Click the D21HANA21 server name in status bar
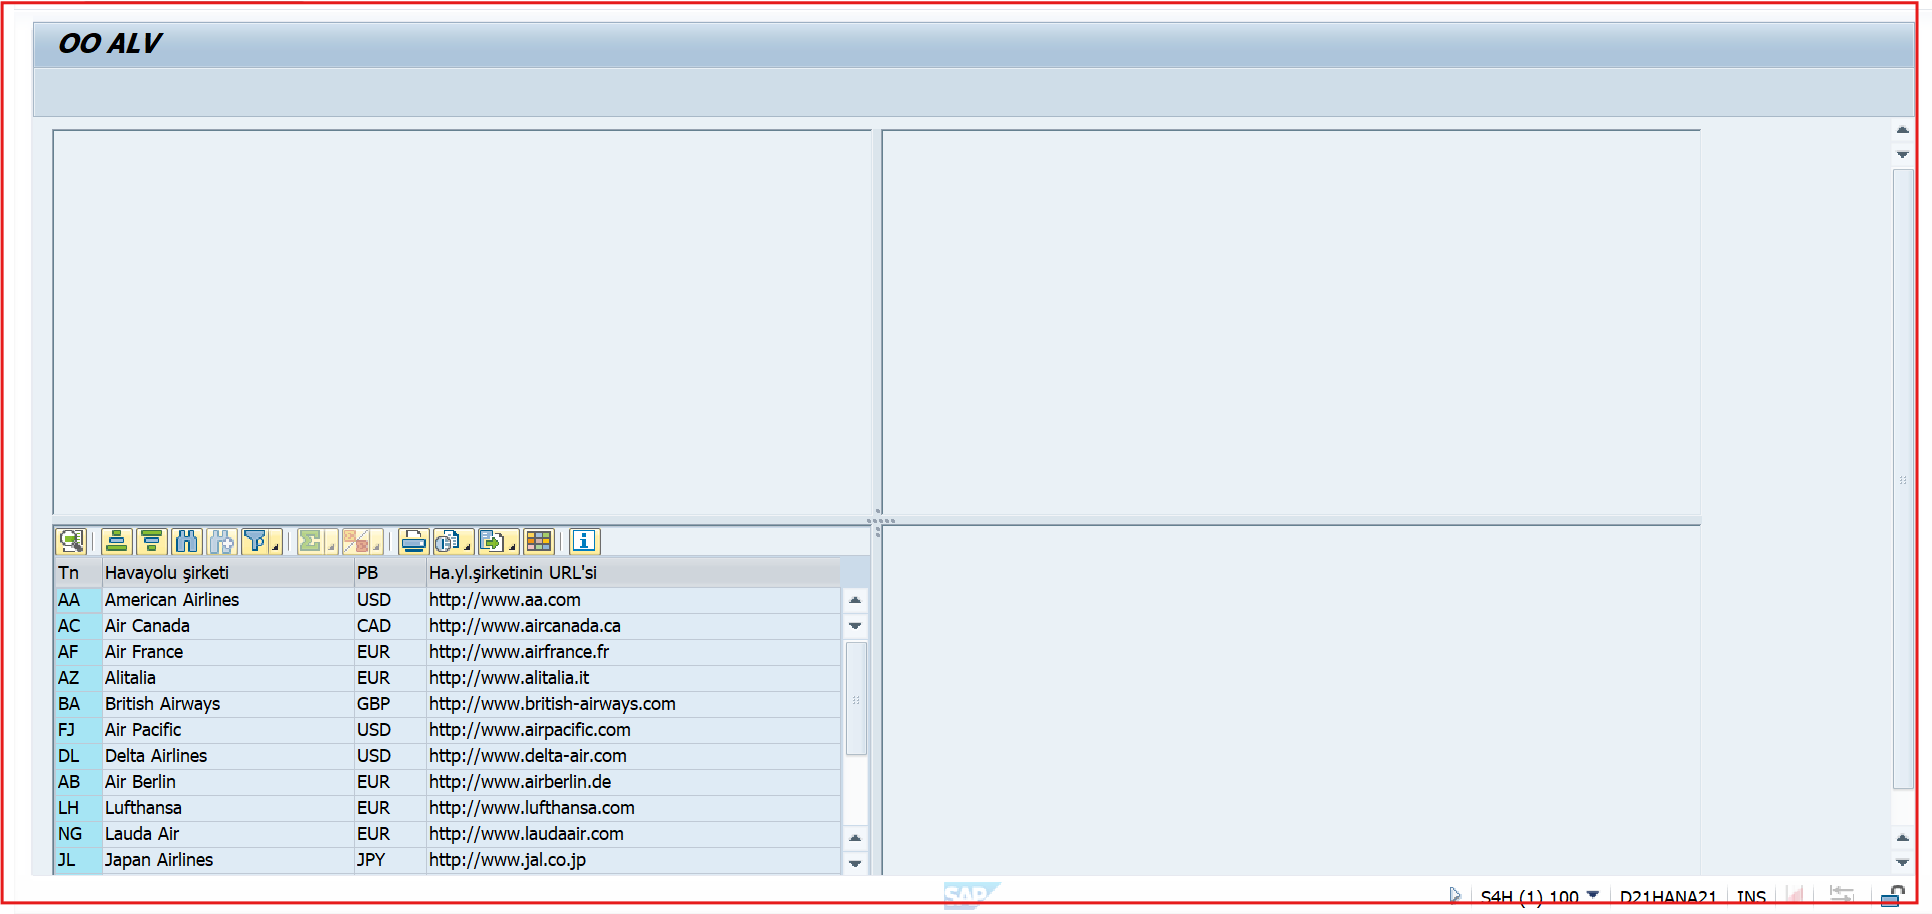The height and width of the screenshot is (914, 1932). (x=1667, y=896)
